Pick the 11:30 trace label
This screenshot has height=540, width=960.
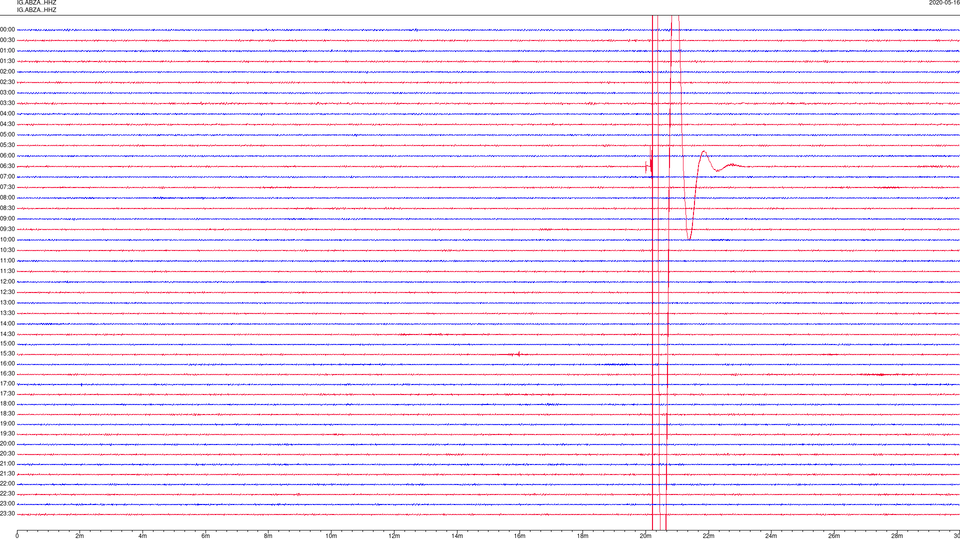[x=7, y=271]
